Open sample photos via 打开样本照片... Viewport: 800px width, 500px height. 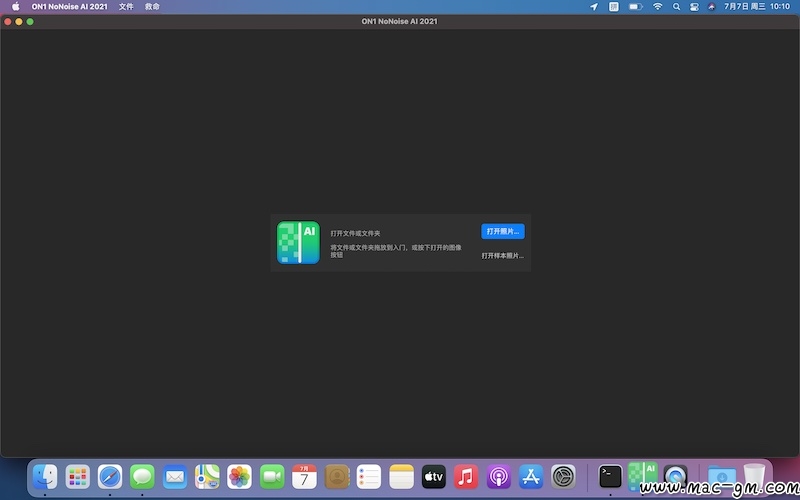click(503, 256)
